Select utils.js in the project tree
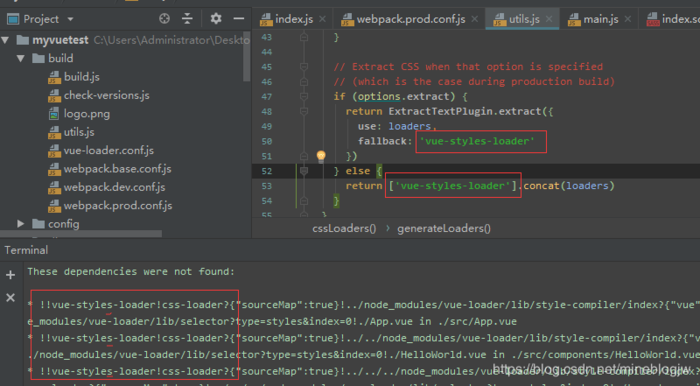 (79, 132)
